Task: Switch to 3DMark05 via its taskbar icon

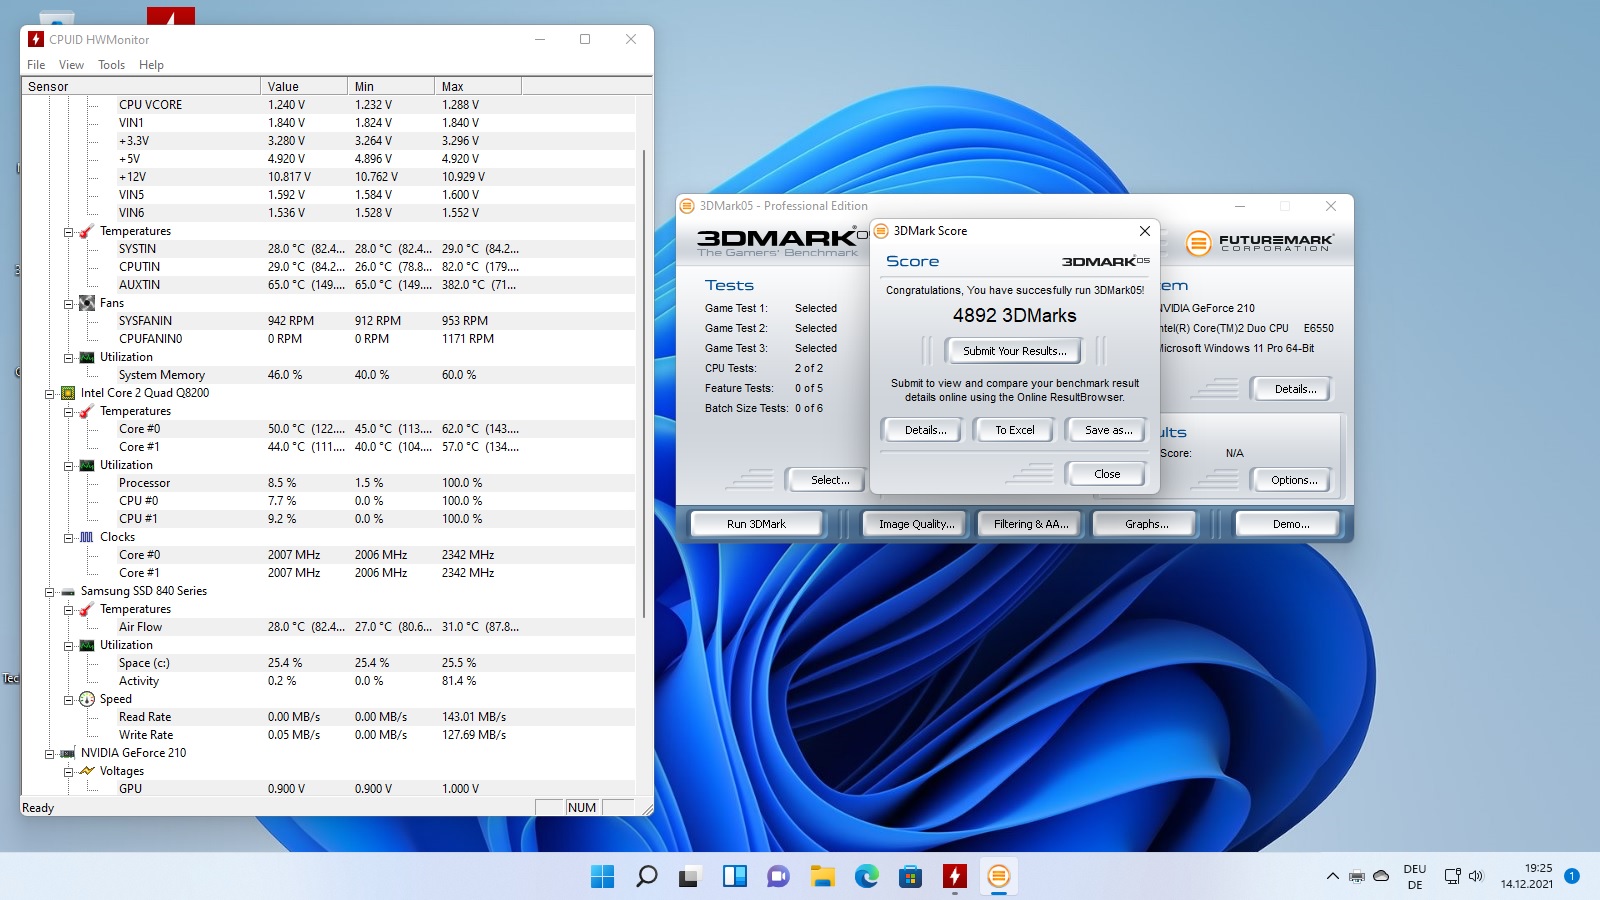Action: [x=998, y=877]
